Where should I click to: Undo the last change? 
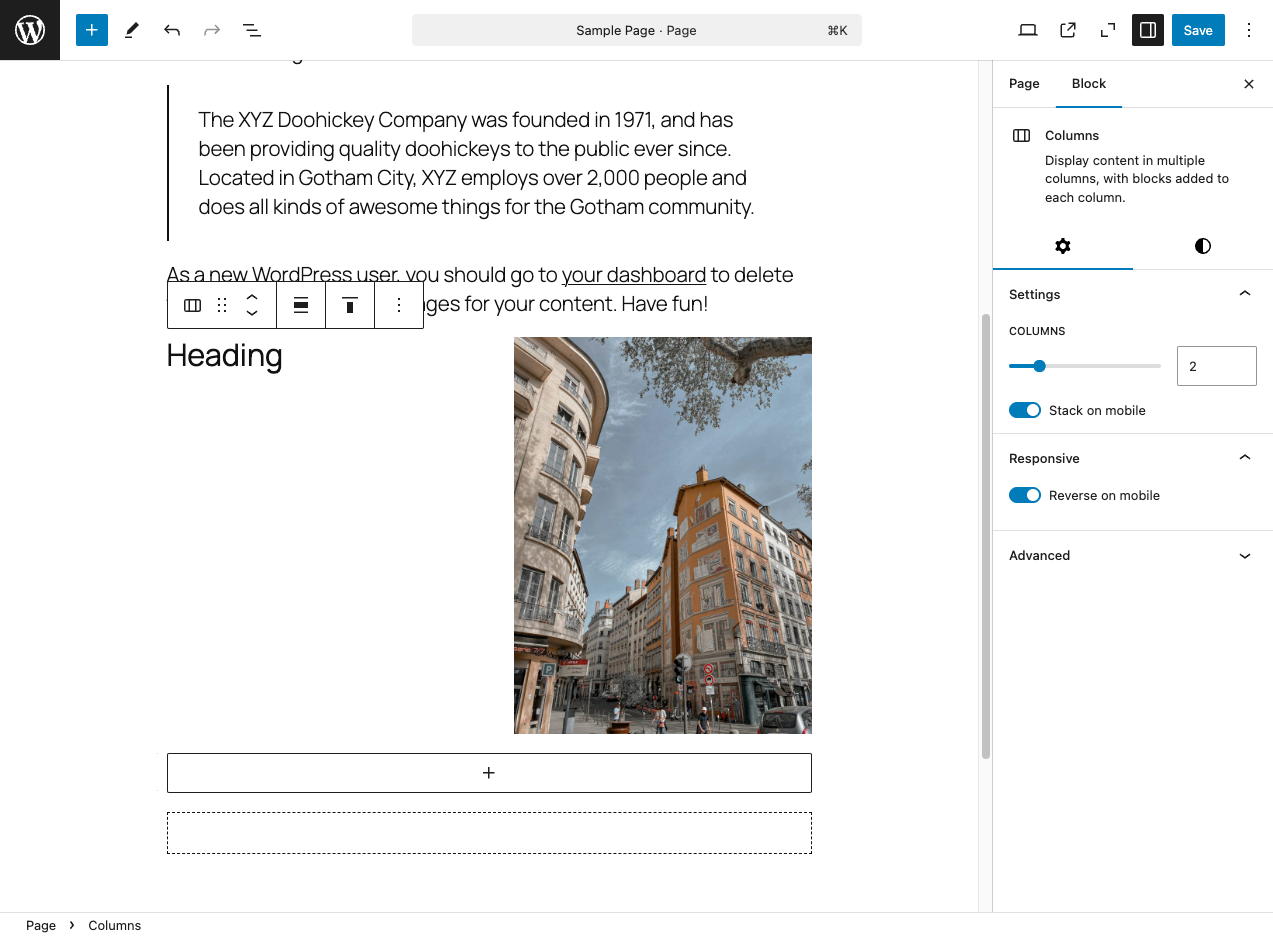(x=172, y=30)
